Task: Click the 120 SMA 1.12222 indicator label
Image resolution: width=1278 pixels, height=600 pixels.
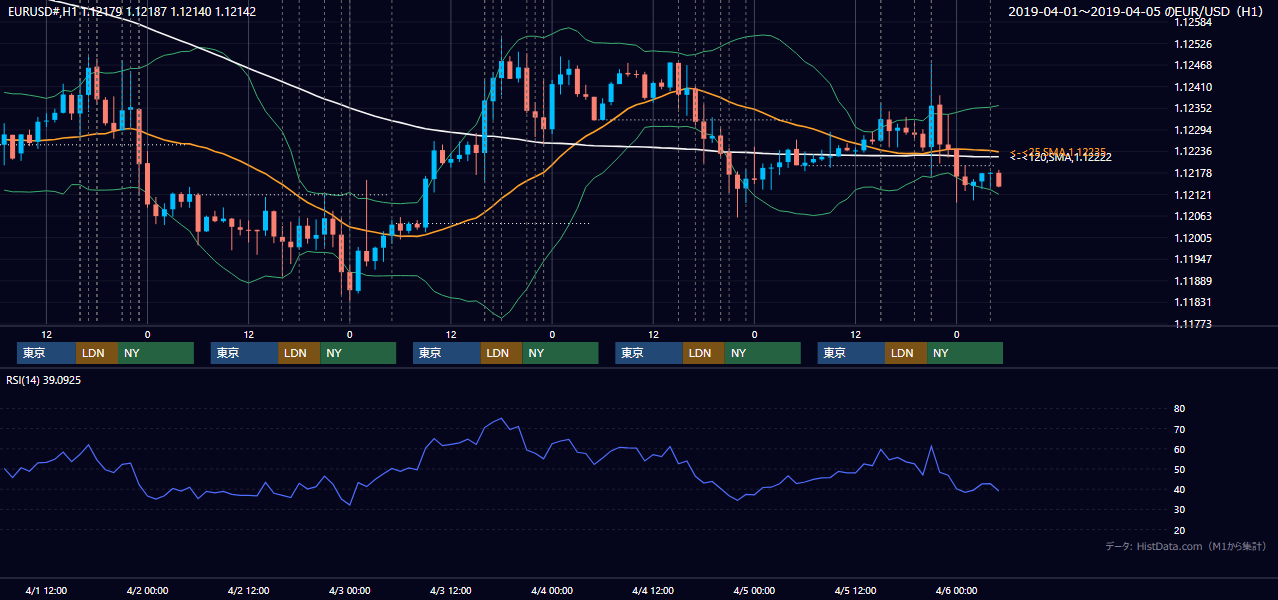Action: pyautogui.click(x=1061, y=158)
